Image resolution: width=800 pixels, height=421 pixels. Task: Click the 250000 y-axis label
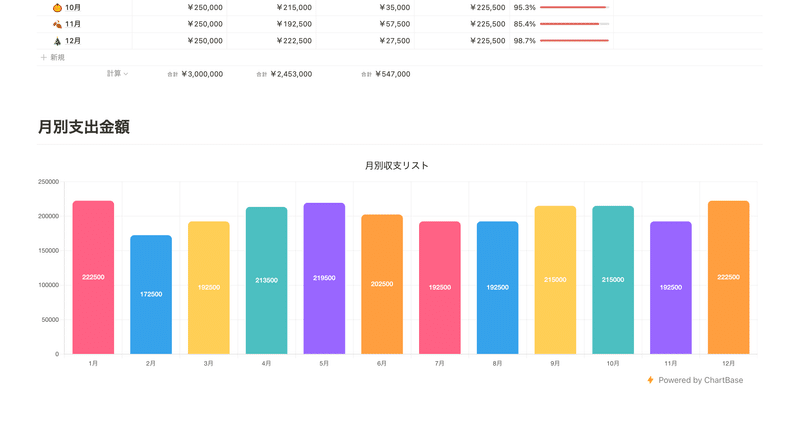(48, 182)
